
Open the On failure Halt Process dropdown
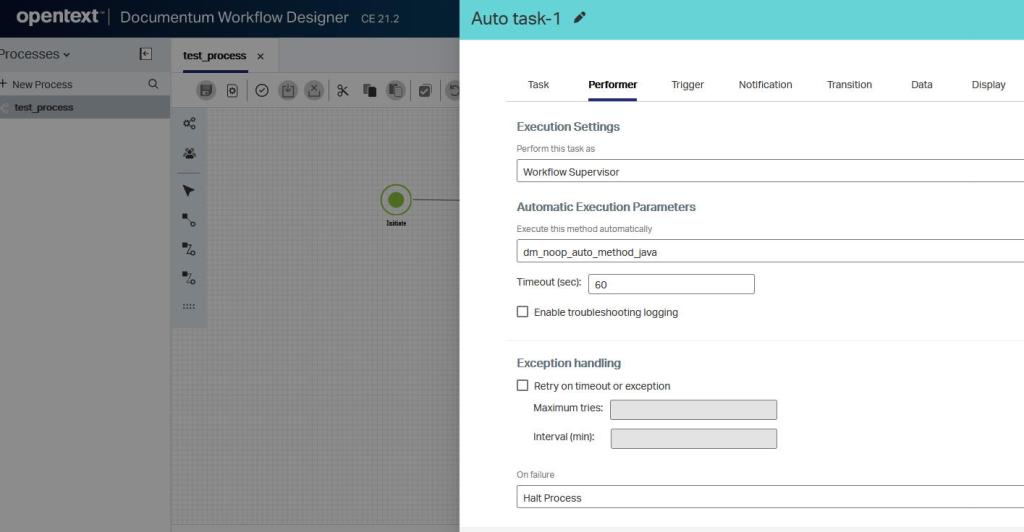point(770,497)
